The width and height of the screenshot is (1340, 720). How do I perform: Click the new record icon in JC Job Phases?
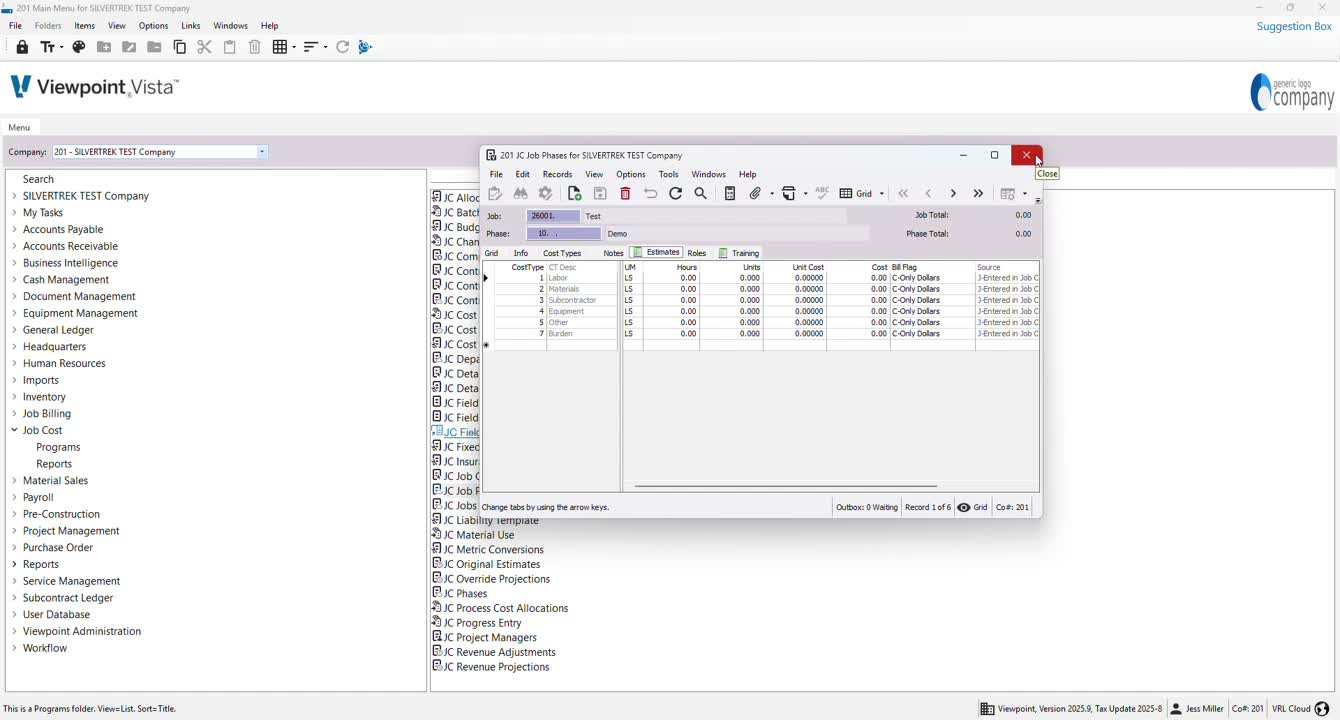click(x=575, y=194)
